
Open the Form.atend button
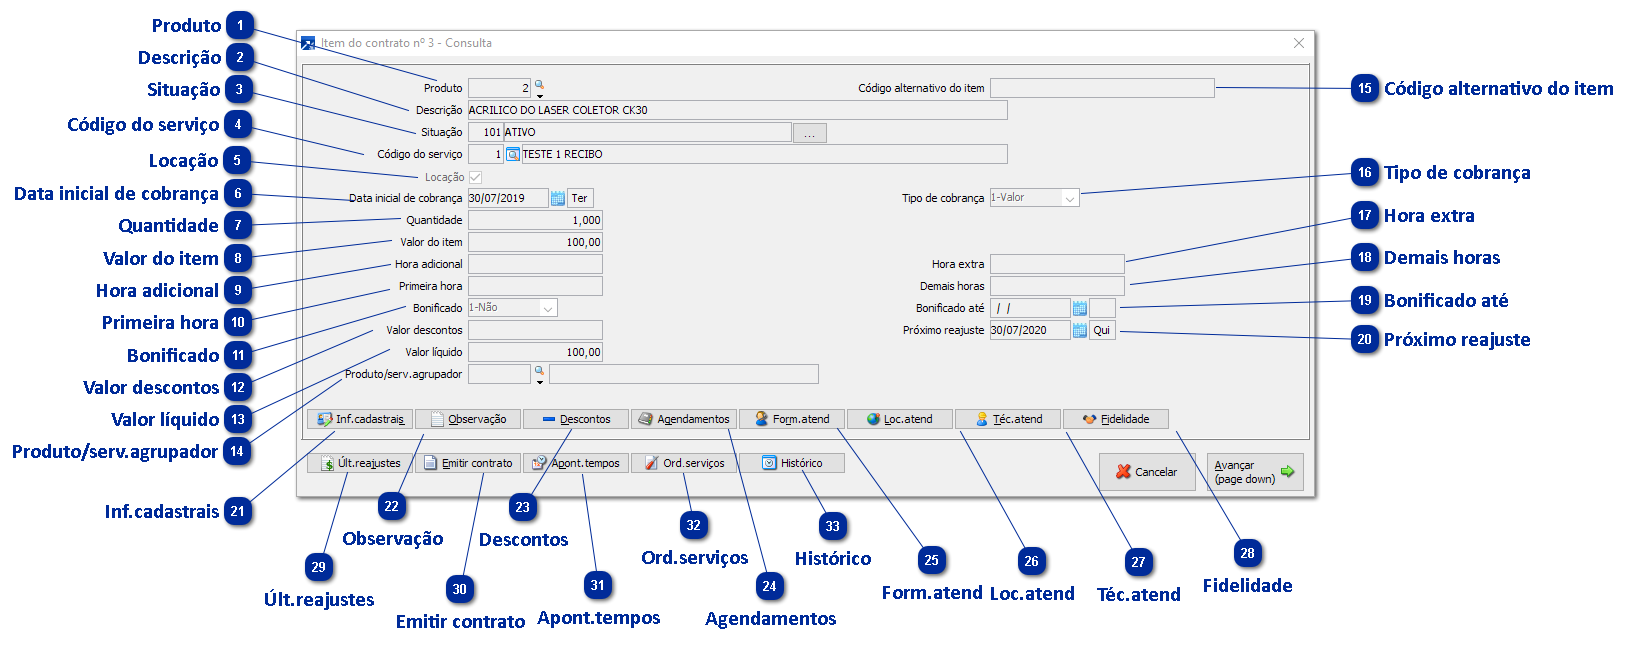tap(792, 419)
